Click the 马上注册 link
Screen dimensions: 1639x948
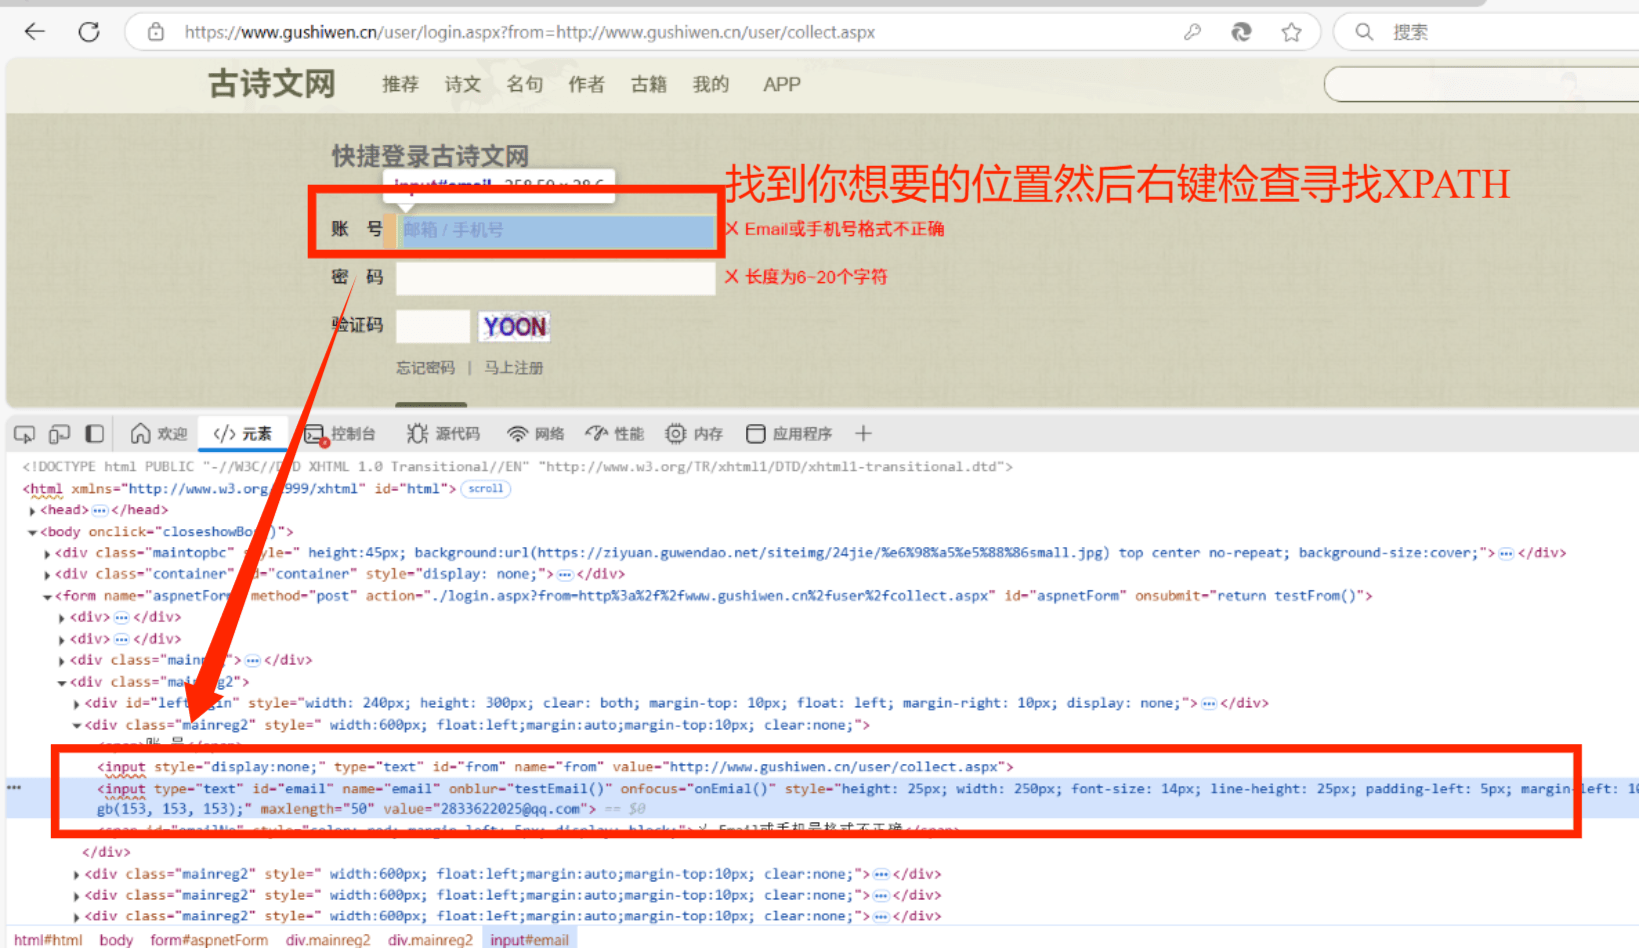point(514,368)
